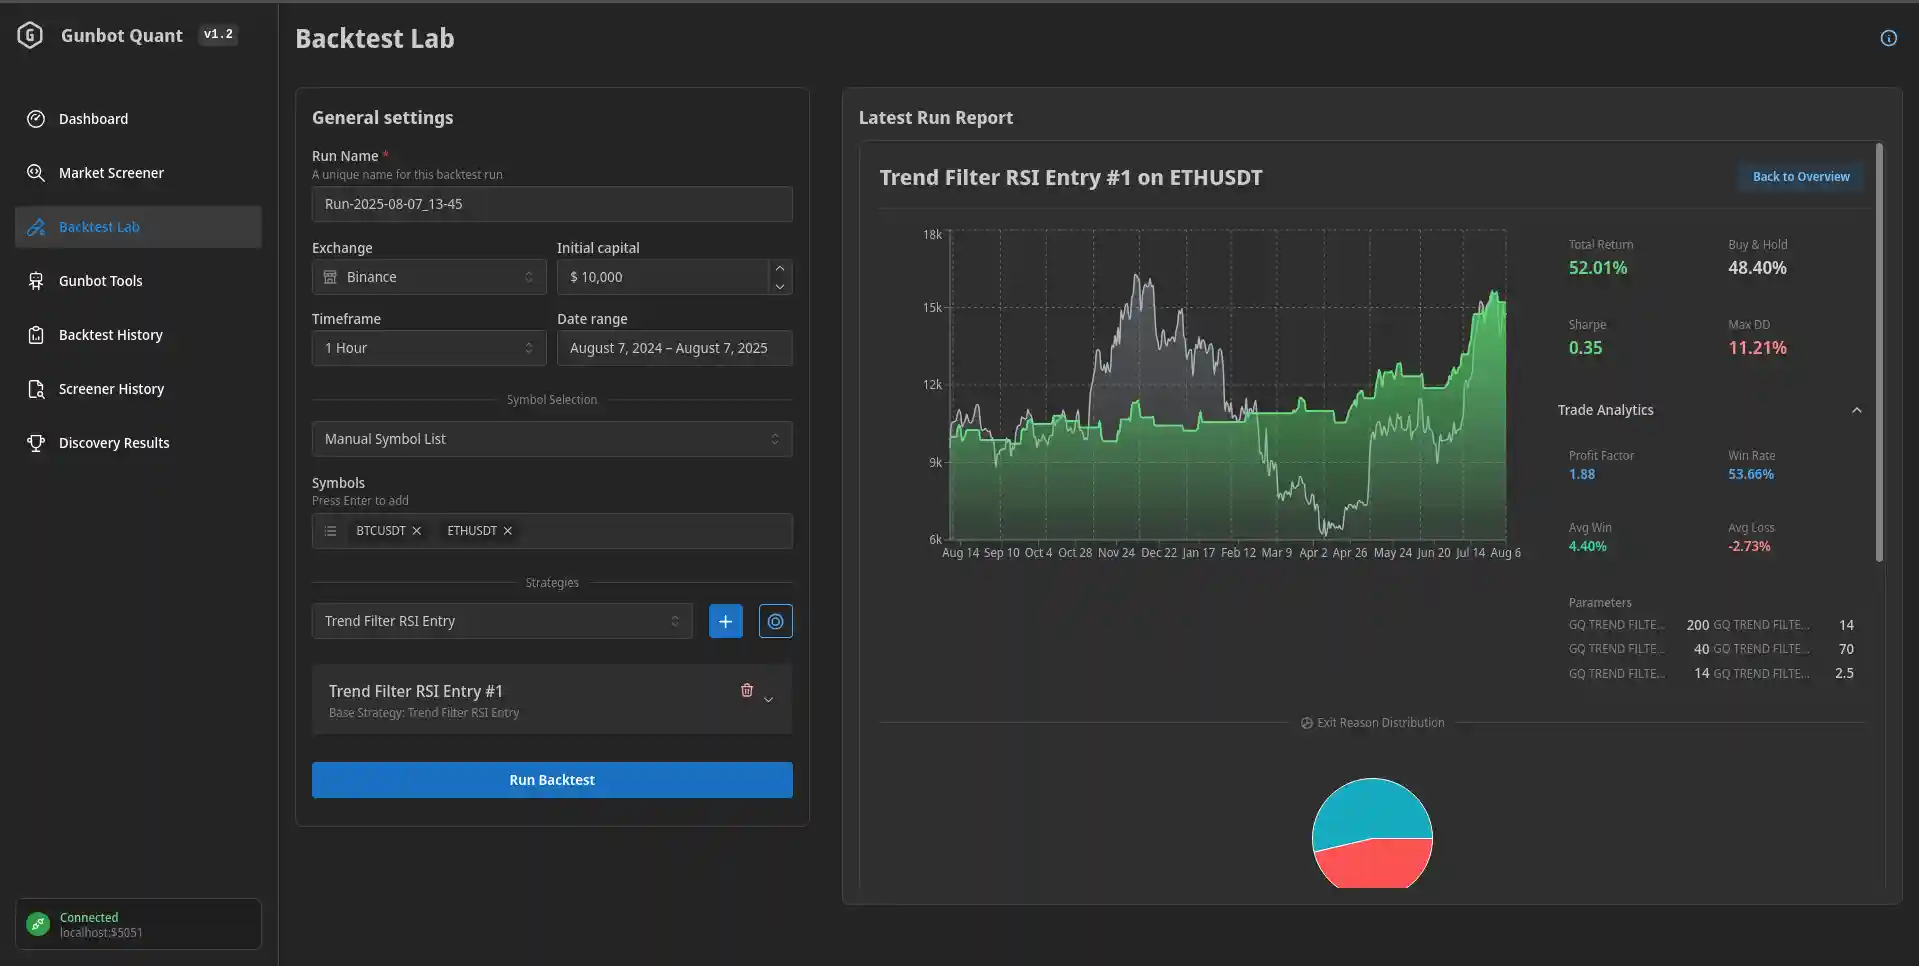This screenshot has width=1919, height=966.
Task: Collapse the Trade Analytics section
Action: coord(1856,410)
